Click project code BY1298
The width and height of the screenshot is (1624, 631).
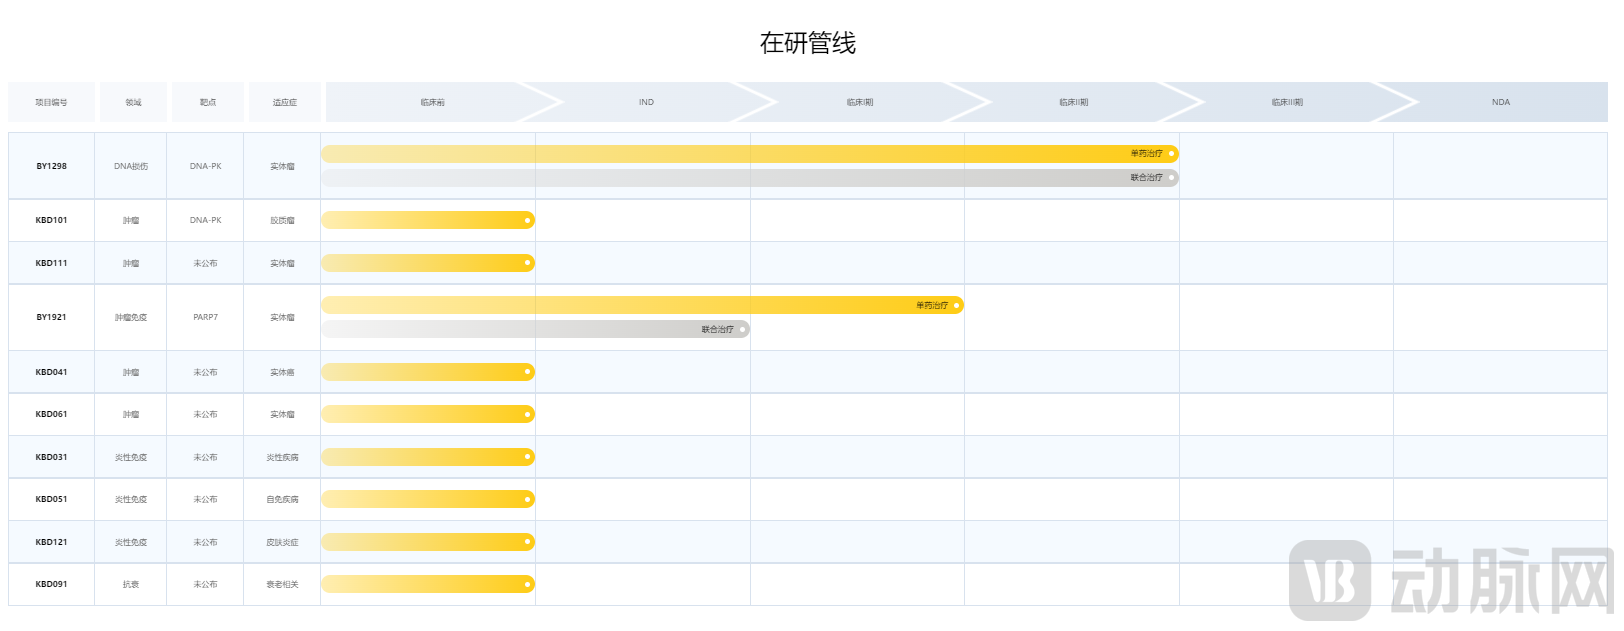point(51,166)
